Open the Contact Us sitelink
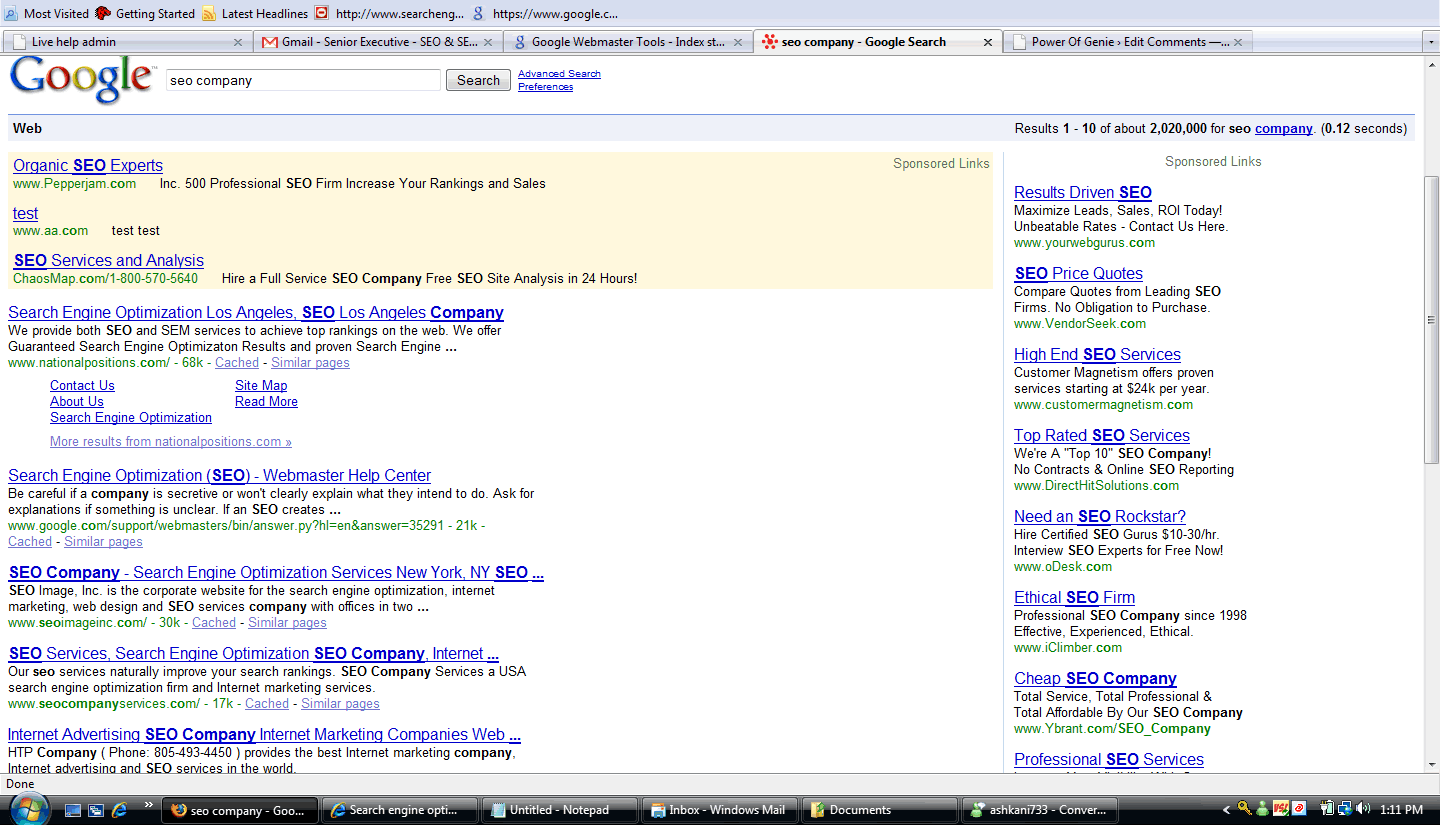This screenshot has width=1440, height=825. tap(82, 386)
